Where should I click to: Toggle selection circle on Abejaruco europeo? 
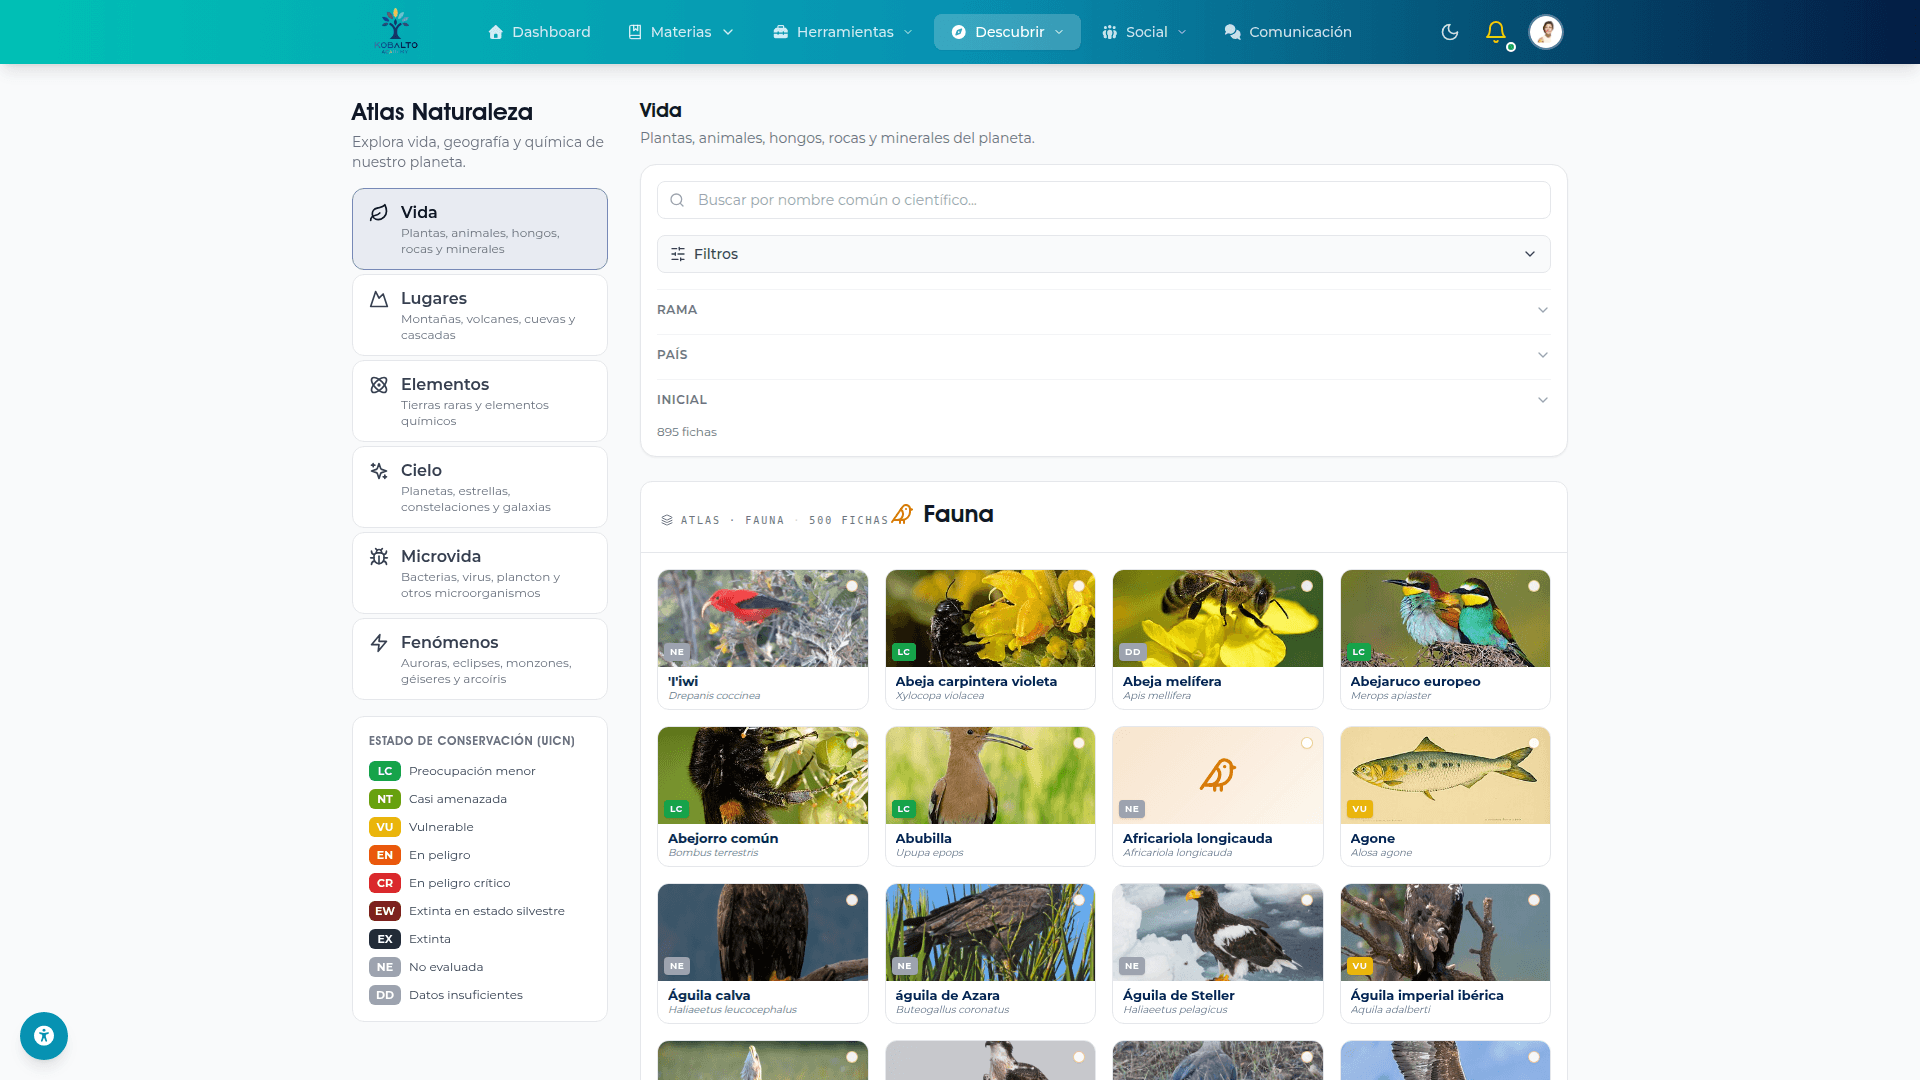click(1534, 586)
